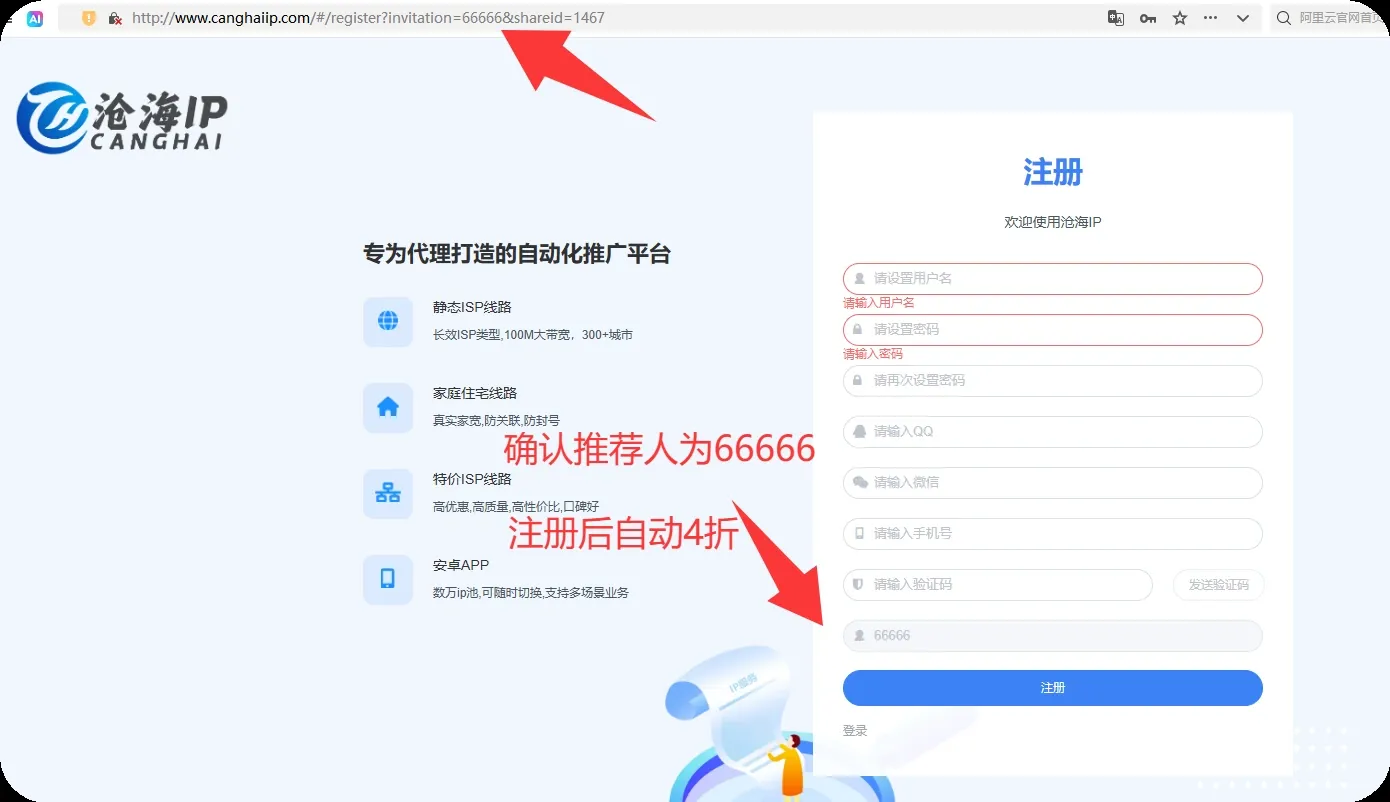1390x802 pixels.
Task: Click the 请输入QQ field
Action: (1052, 432)
